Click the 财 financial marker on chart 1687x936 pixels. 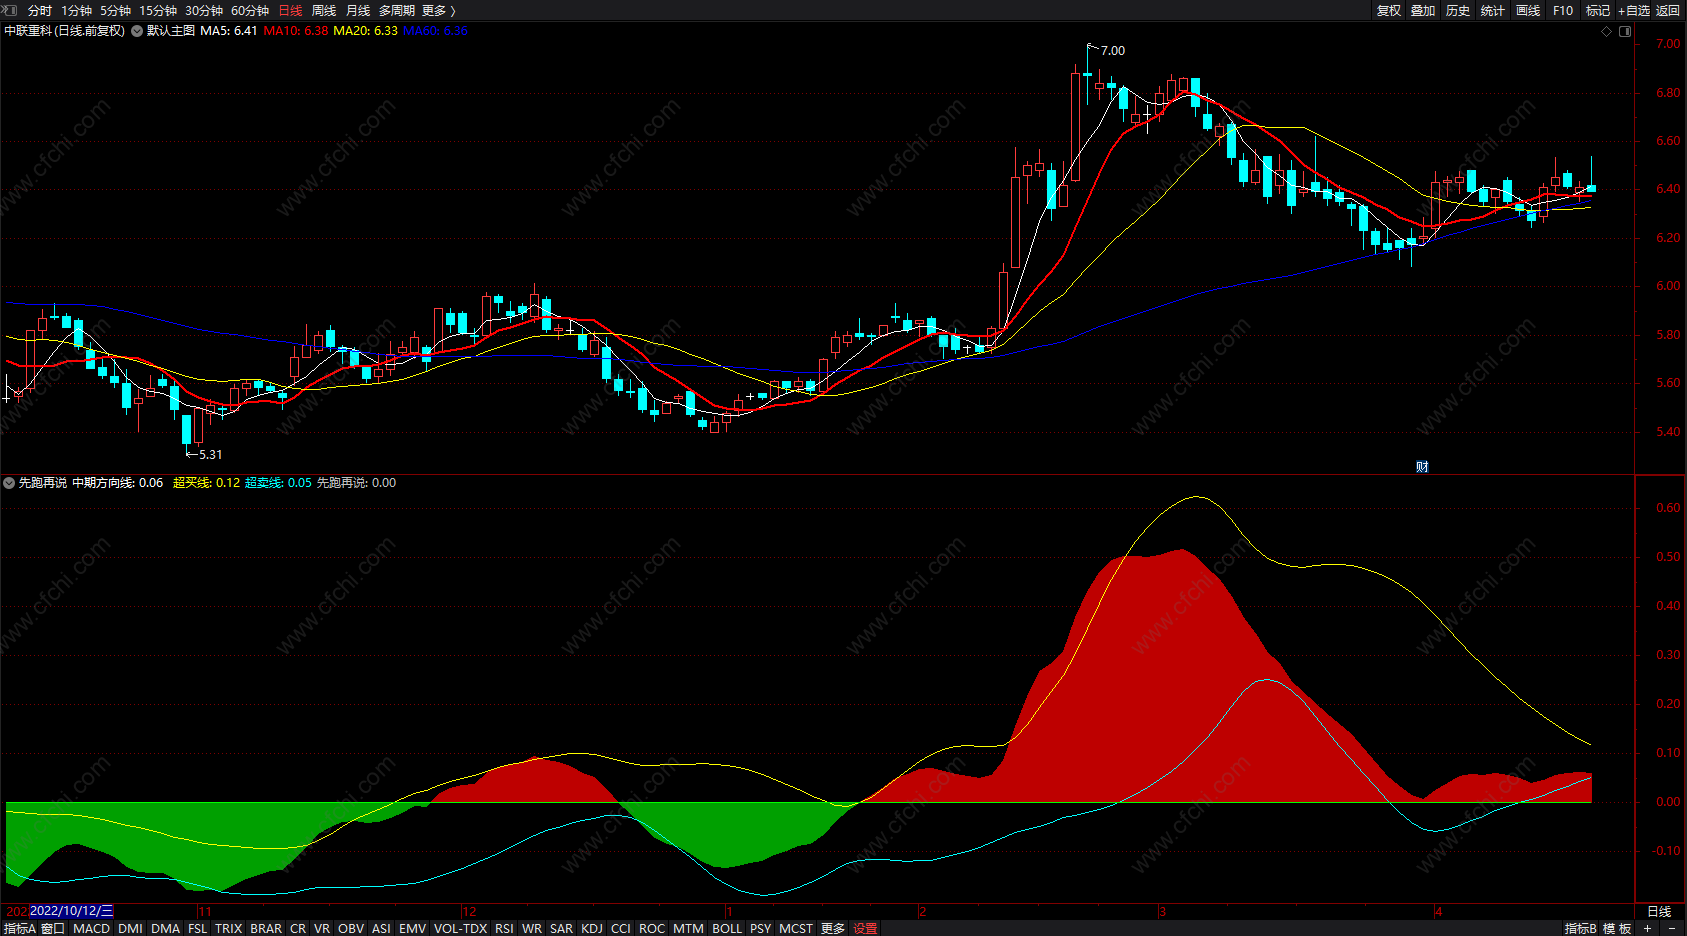tap(1422, 467)
